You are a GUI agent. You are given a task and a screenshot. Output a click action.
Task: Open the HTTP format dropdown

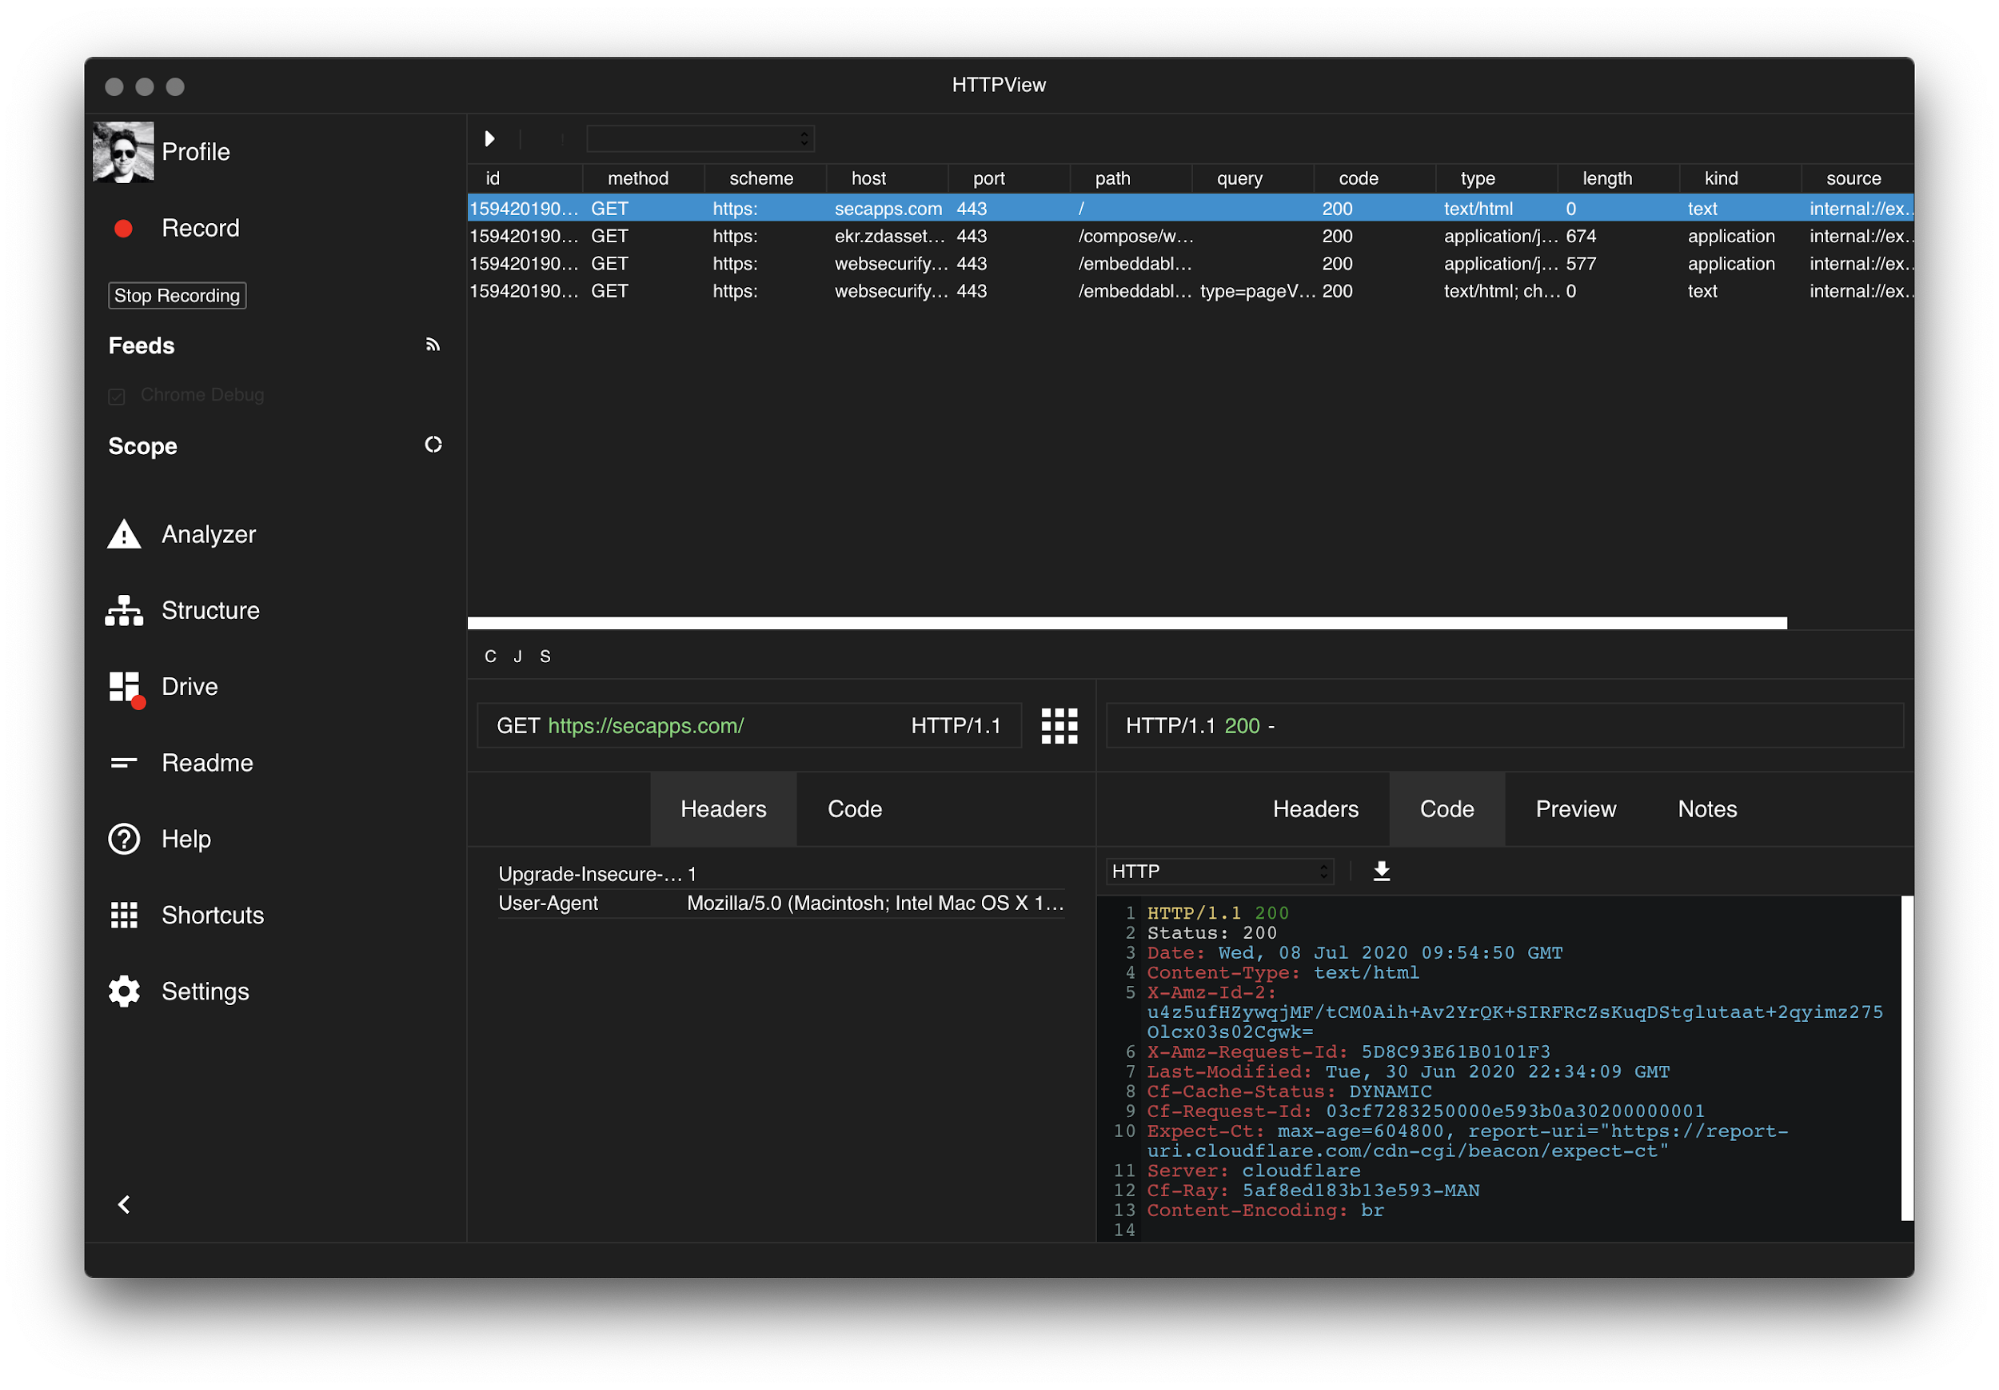tap(1220, 871)
